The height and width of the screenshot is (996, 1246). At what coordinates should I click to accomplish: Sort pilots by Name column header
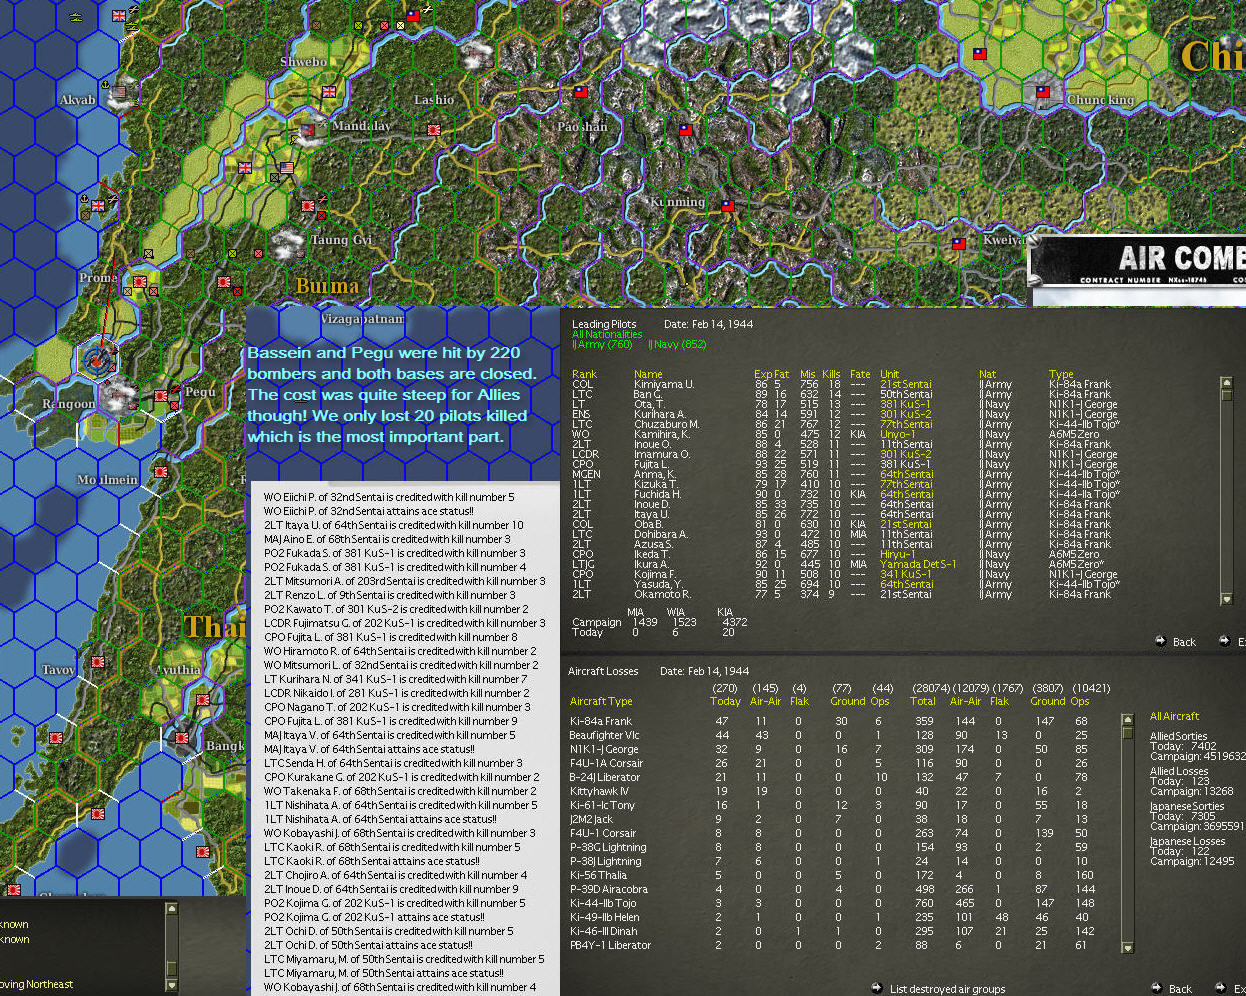tap(648, 374)
